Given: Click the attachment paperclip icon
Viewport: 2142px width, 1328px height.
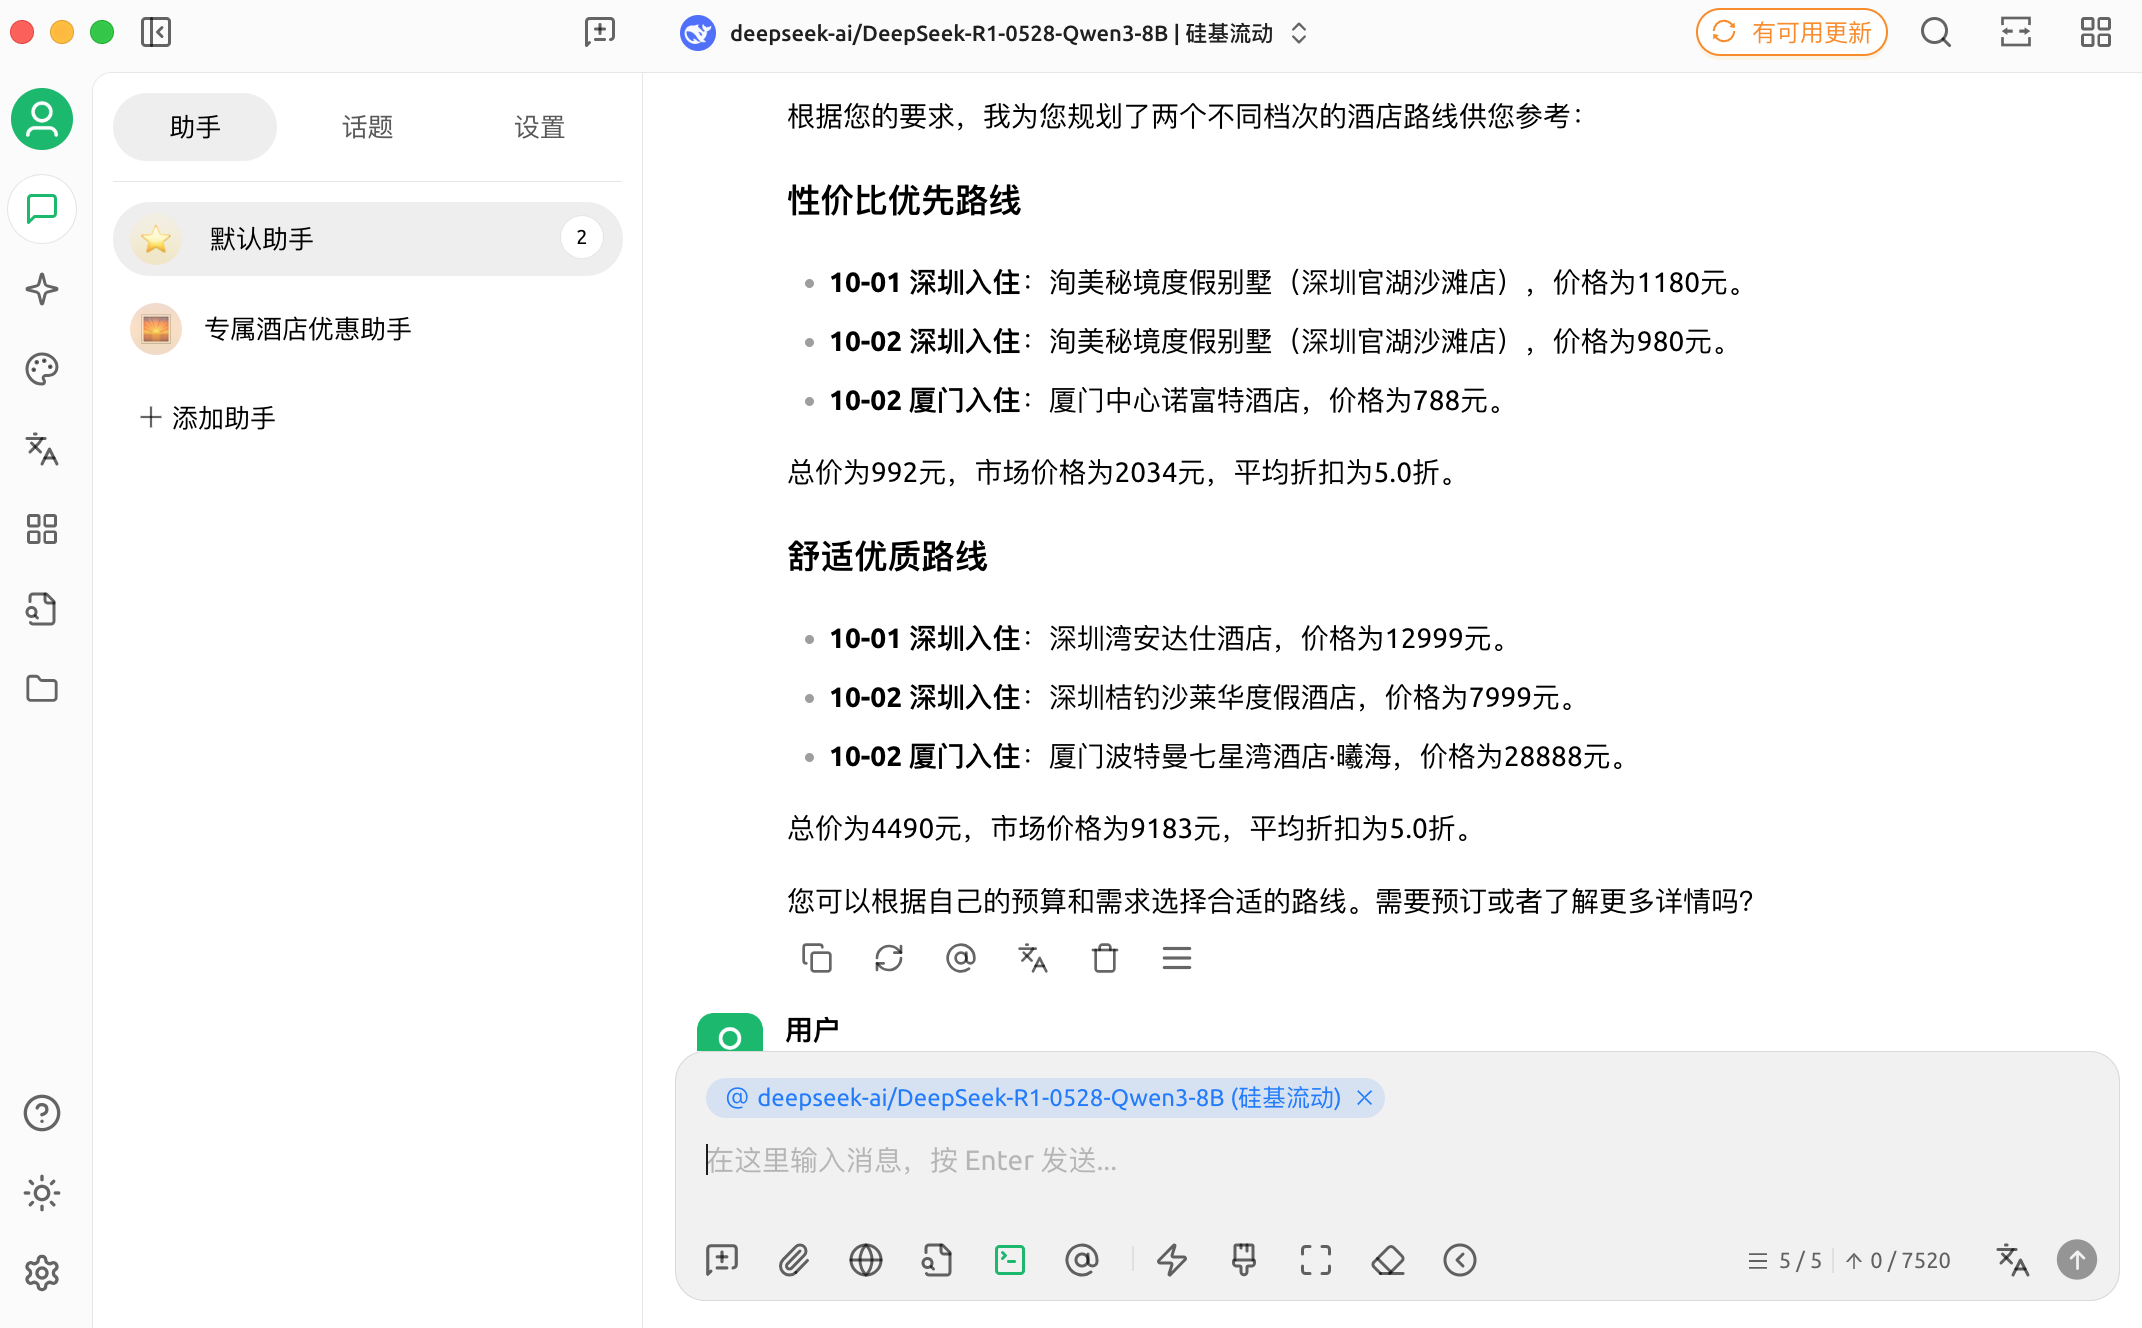Looking at the screenshot, I should pyautogui.click(x=793, y=1260).
